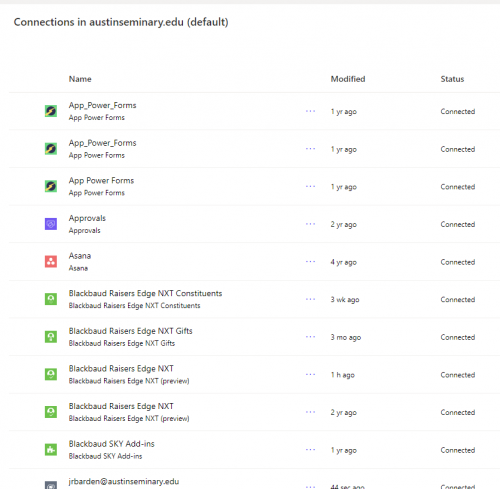Open the ellipsis menu for Asana
The height and width of the screenshot is (489, 500).
coord(310,262)
